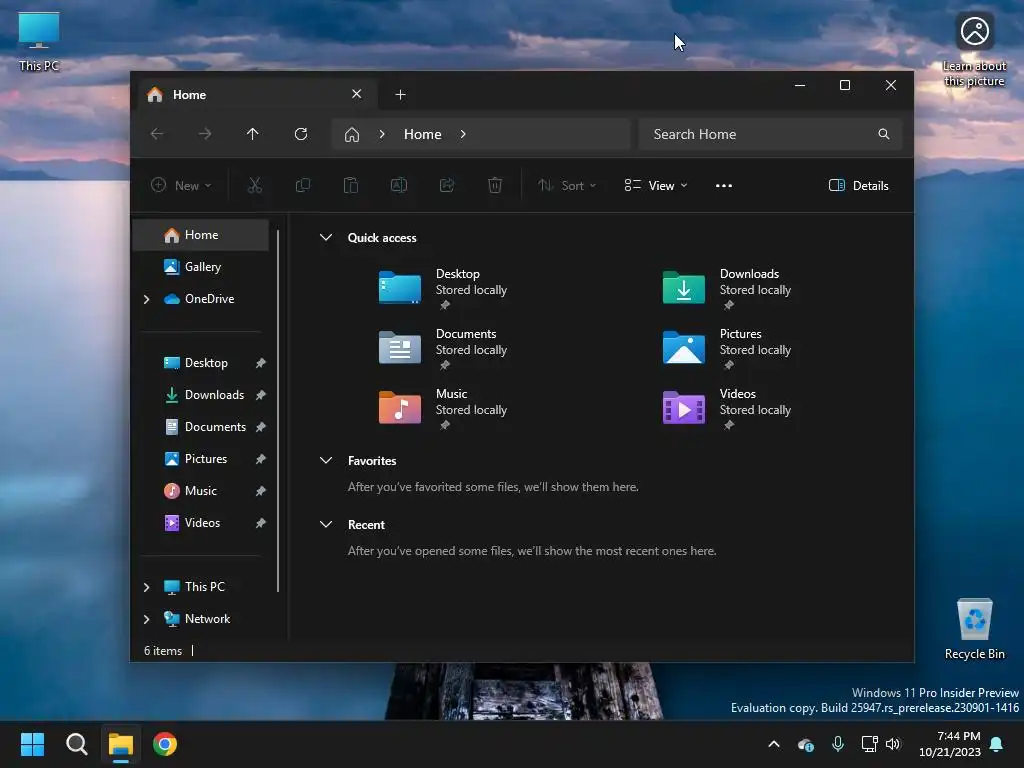Click the pin next to sidebar Pictures
The width and height of the screenshot is (1024, 768).
[261, 459]
